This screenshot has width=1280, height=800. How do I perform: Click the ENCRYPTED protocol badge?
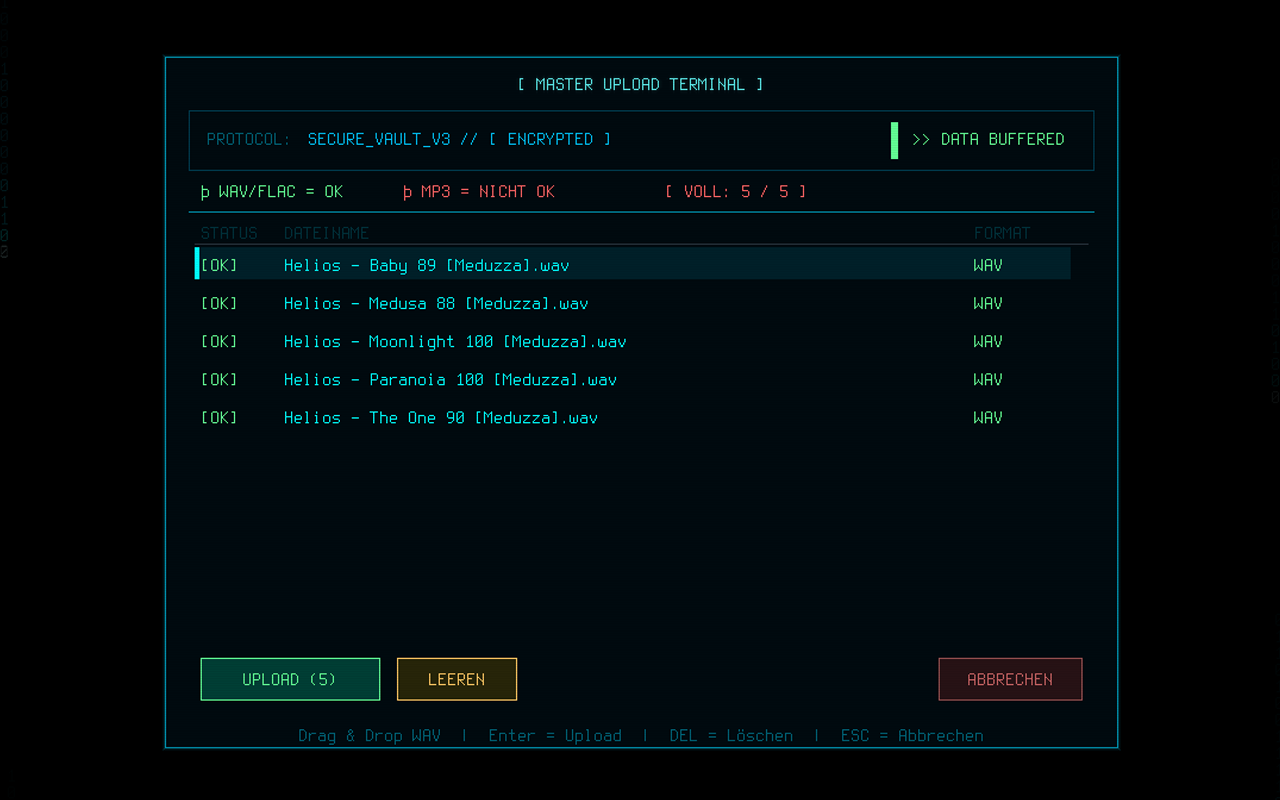[x=551, y=139]
